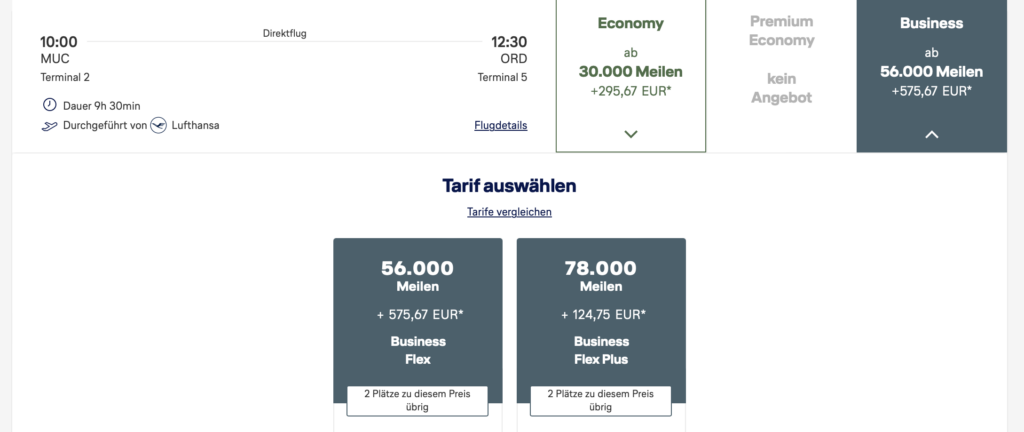Click seats-left badge under Business Flex Plus
The height and width of the screenshot is (432, 1024).
pyautogui.click(x=601, y=400)
